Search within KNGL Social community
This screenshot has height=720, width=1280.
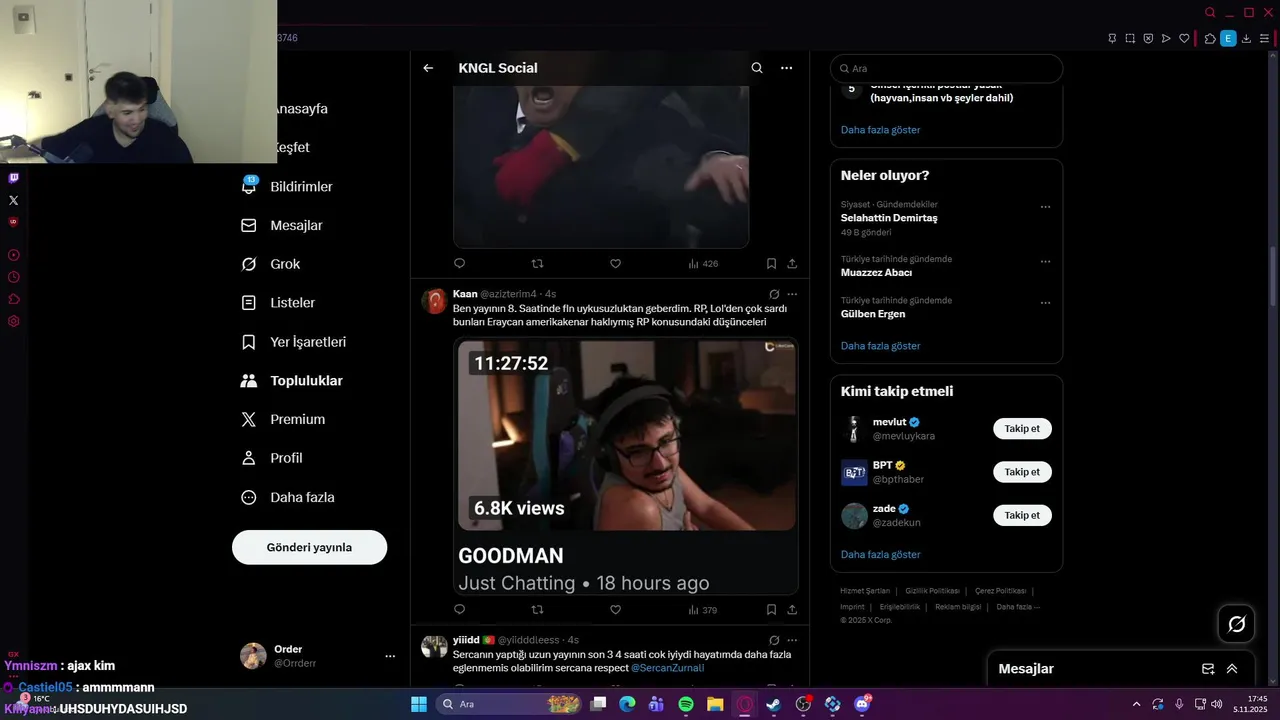pyautogui.click(x=757, y=68)
